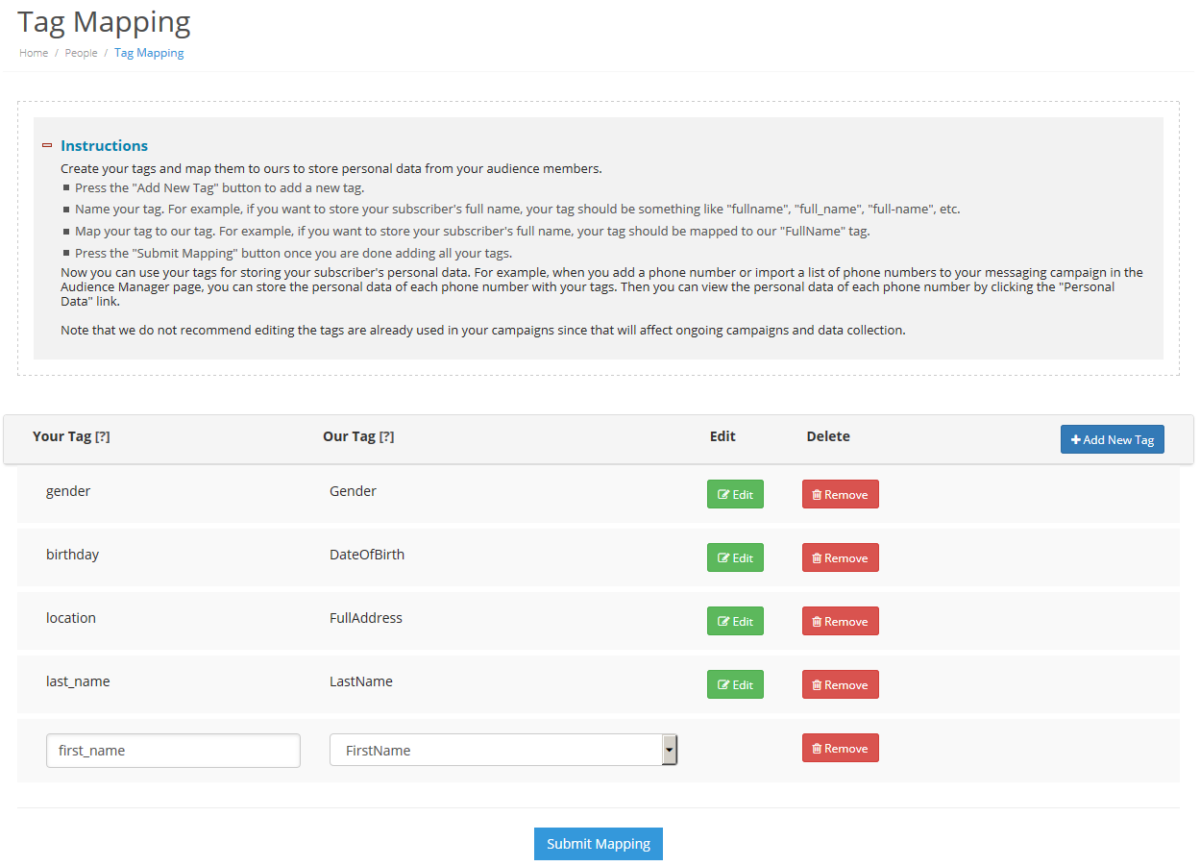
Task: Click the help icon next to "Our Tag"
Action: 386,436
